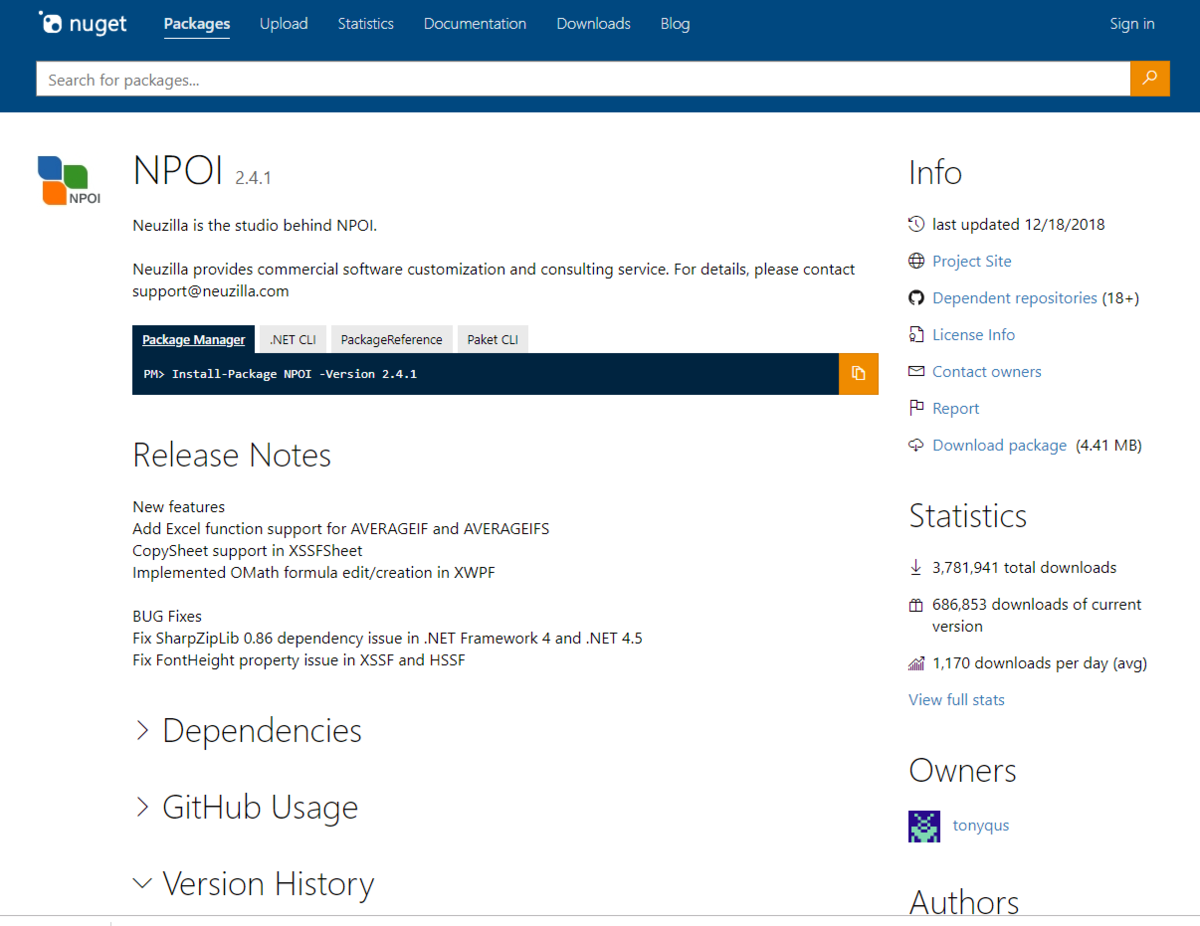This screenshot has width=1200, height=926.
Task: Click the NPOI package logo
Action: tap(70, 181)
